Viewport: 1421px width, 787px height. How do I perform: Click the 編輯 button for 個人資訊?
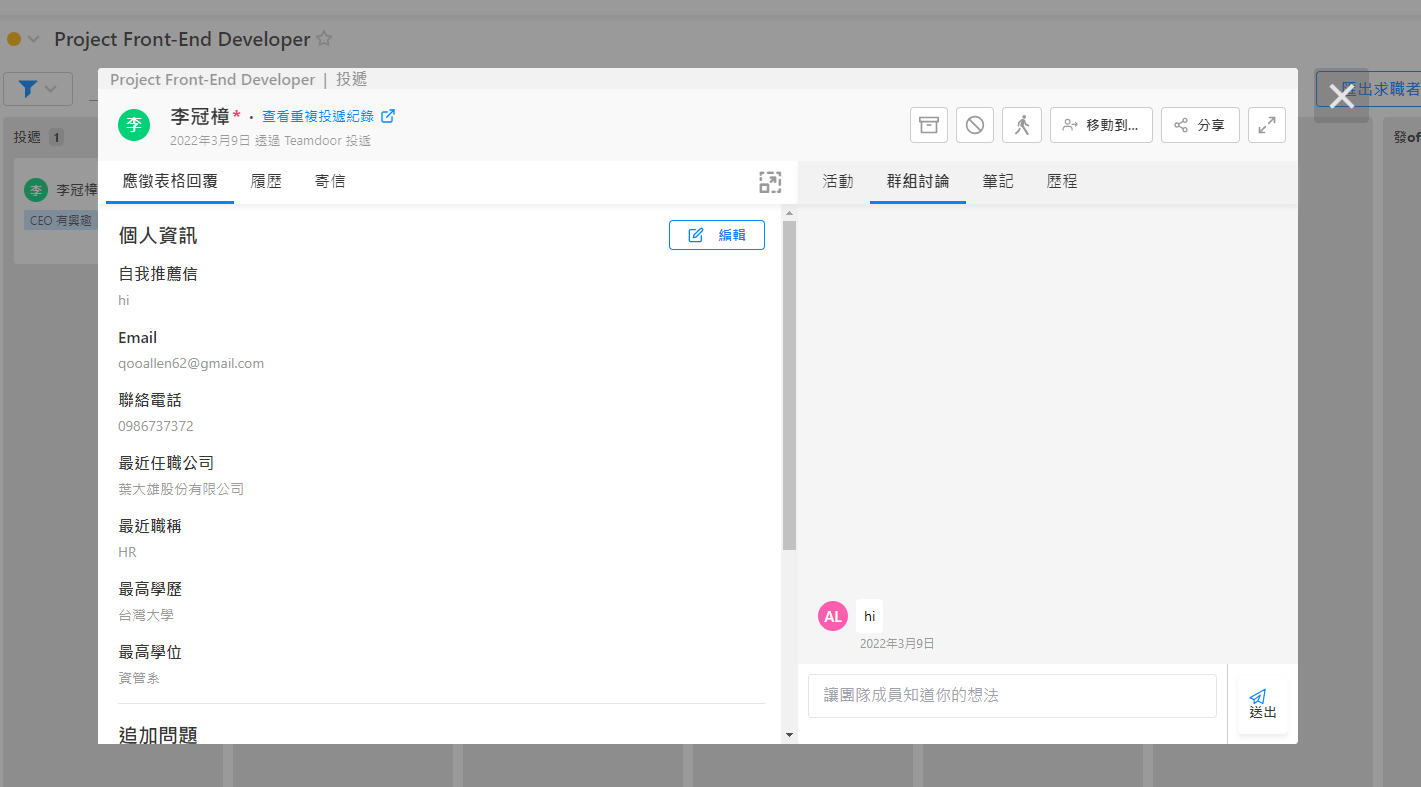pos(716,235)
